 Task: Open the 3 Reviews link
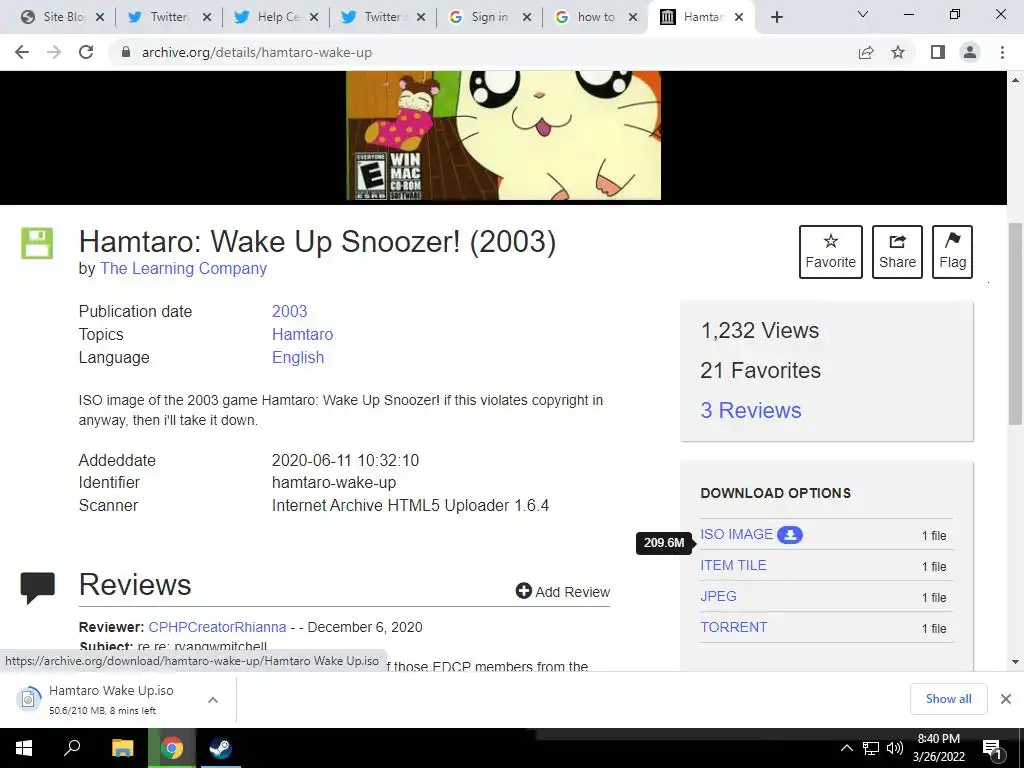tap(750, 410)
